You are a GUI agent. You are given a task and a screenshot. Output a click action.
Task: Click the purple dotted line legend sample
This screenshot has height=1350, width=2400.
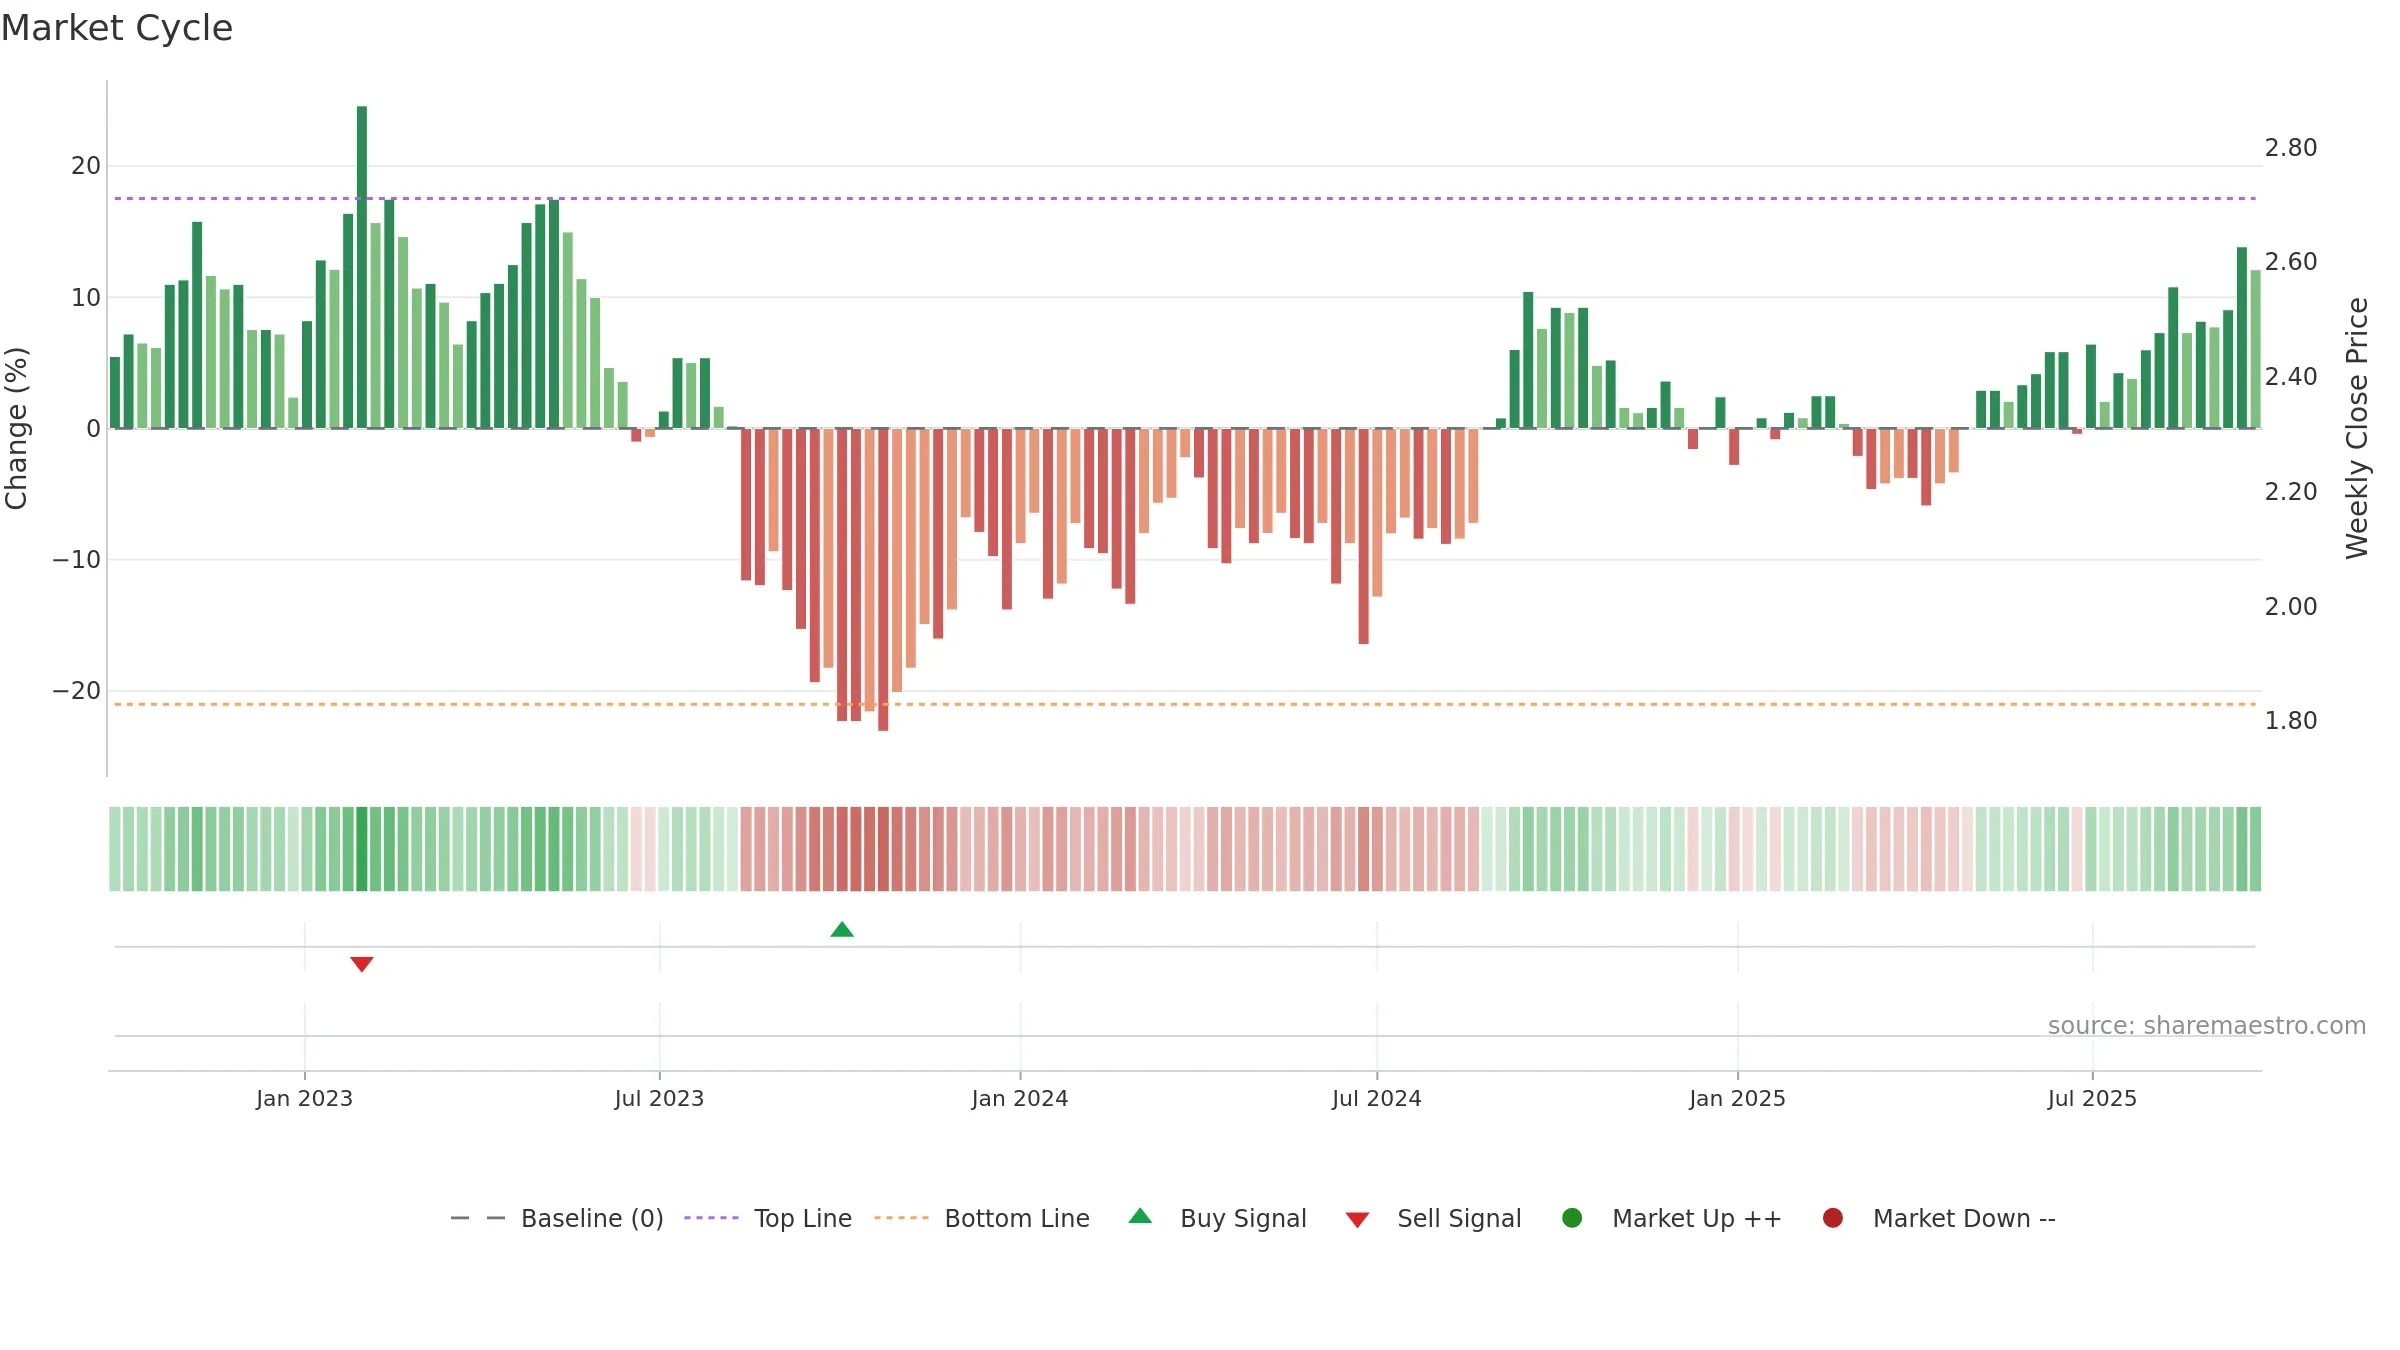711,1218
